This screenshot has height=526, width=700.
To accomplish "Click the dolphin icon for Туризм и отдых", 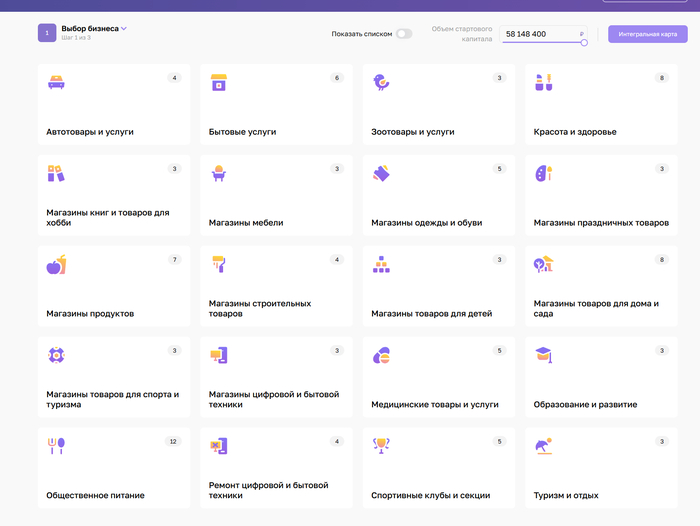I will click(x=543, y=445).
